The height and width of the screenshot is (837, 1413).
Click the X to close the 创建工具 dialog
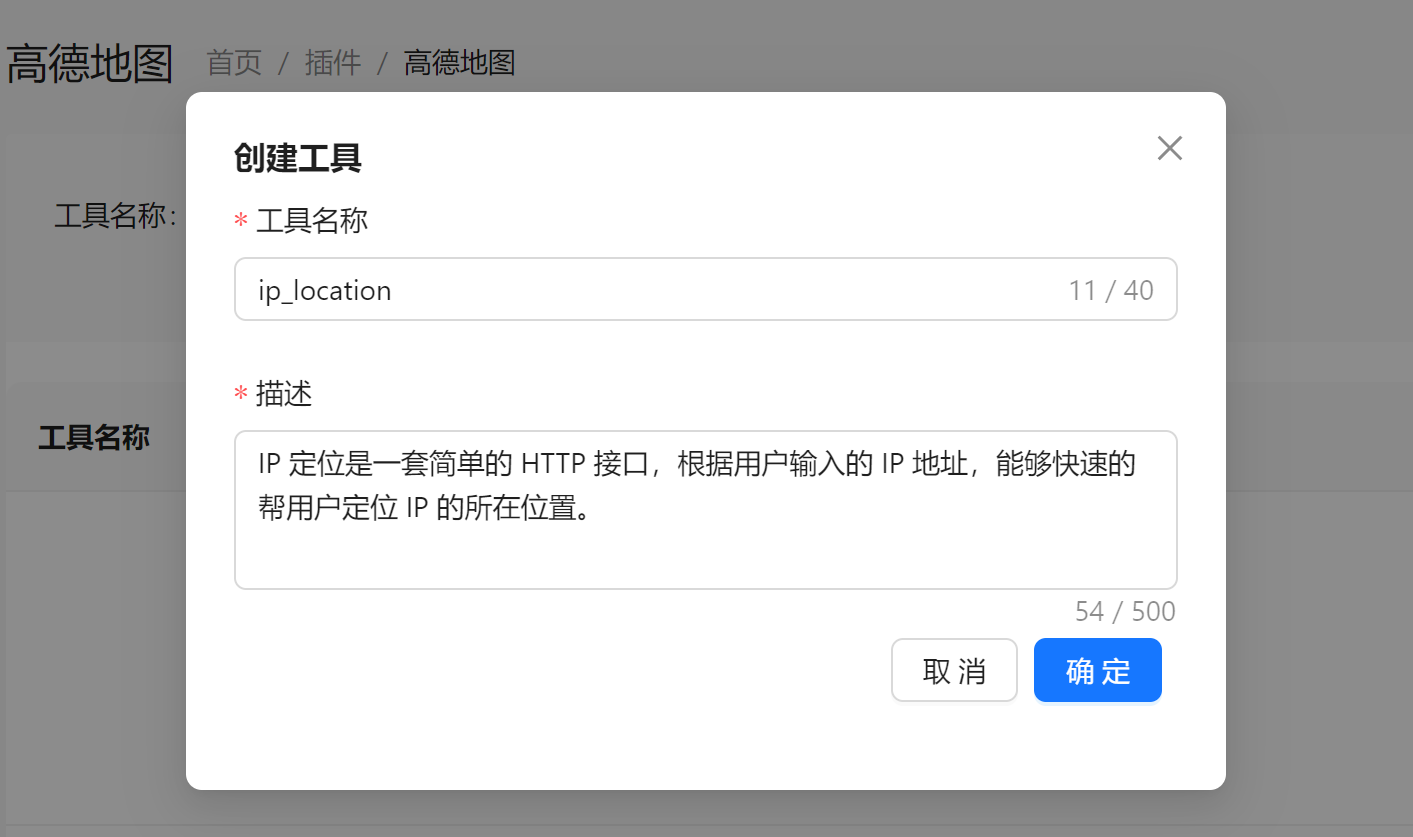1169,147
